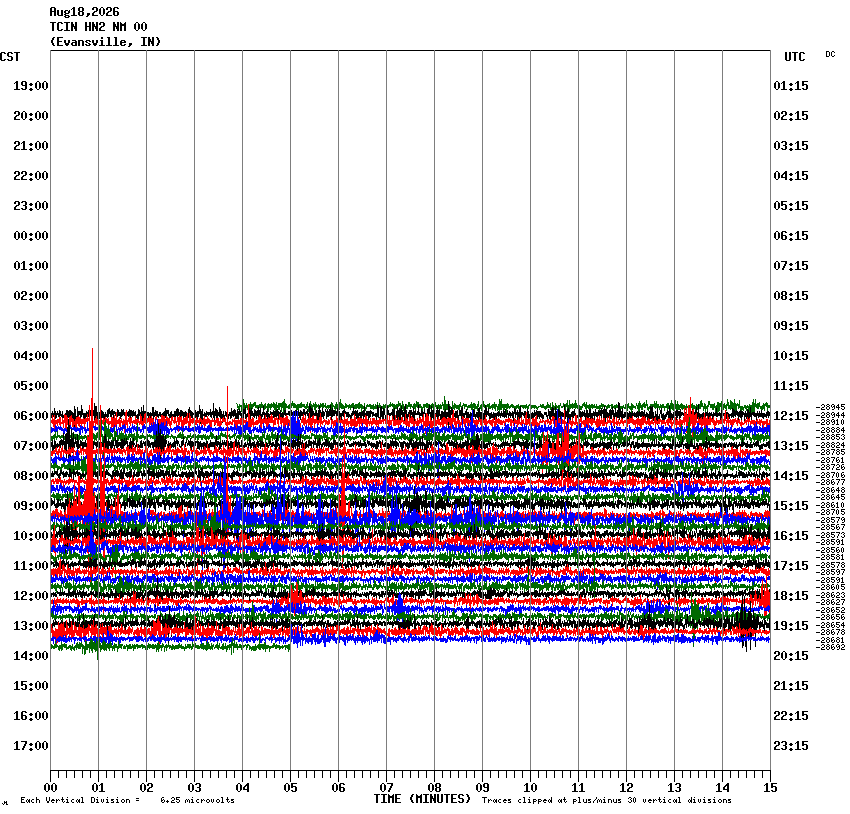Image resolution: width=850 pixels, height=814 pixels.
Task: Click the 19:15 UTC row label
Action: [x=790, y=626]
